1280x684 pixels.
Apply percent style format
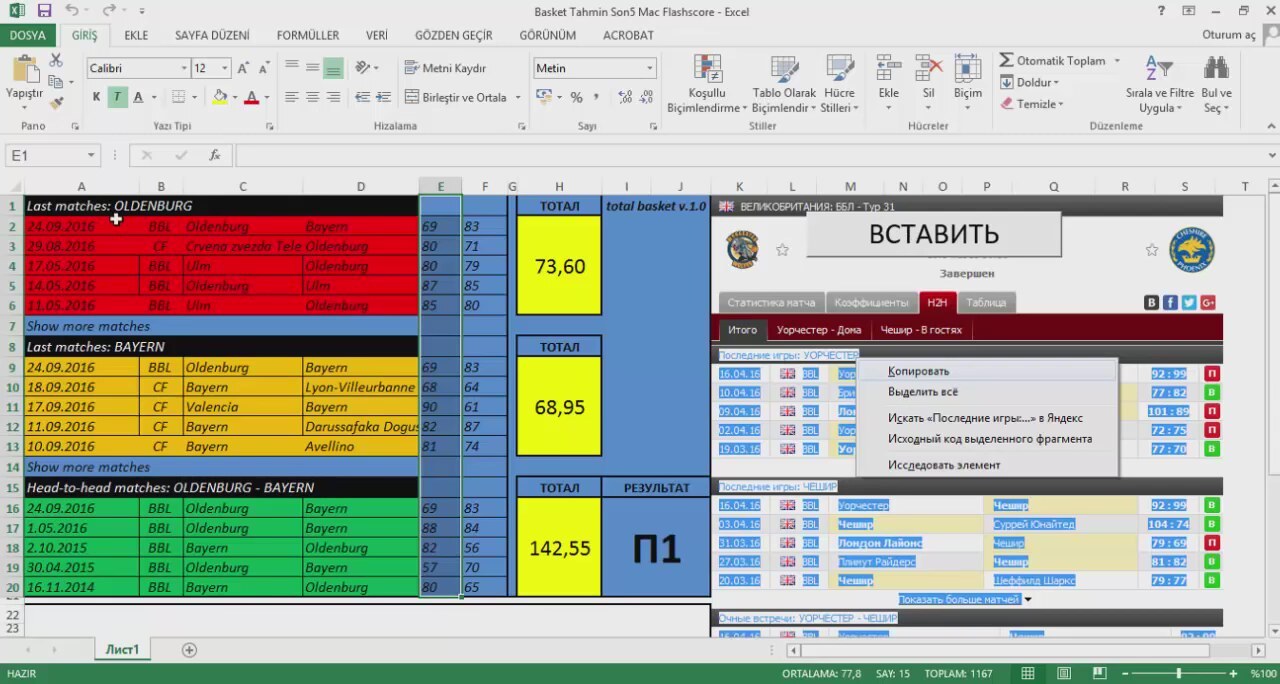(x=576, y=97)
